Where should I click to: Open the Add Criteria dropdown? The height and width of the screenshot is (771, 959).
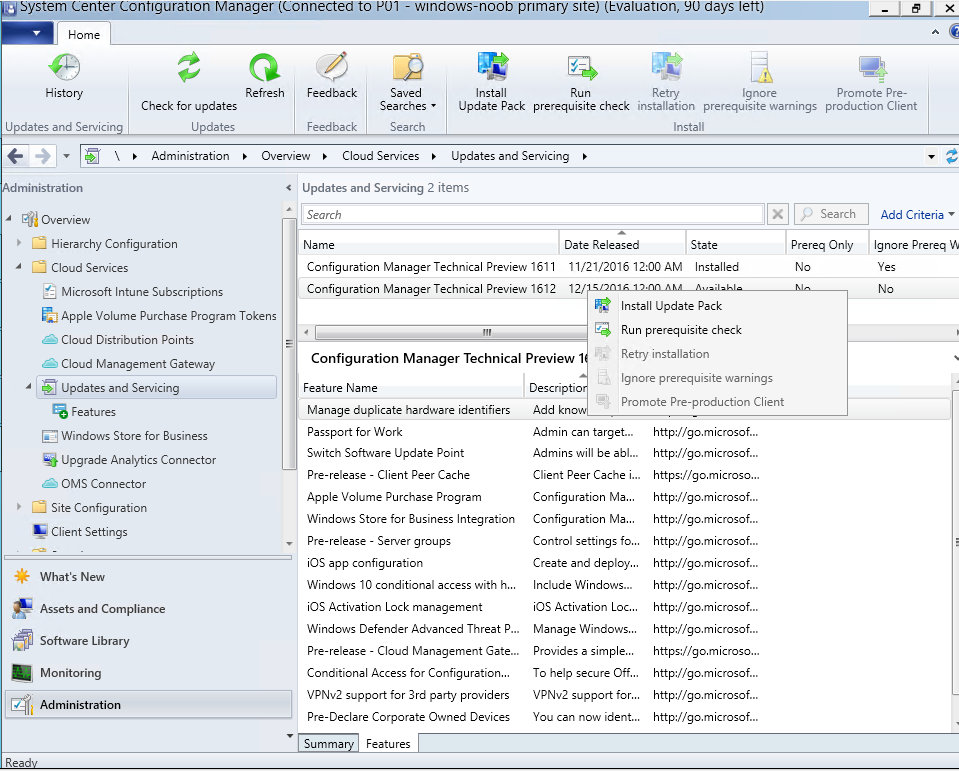(917, 215)
